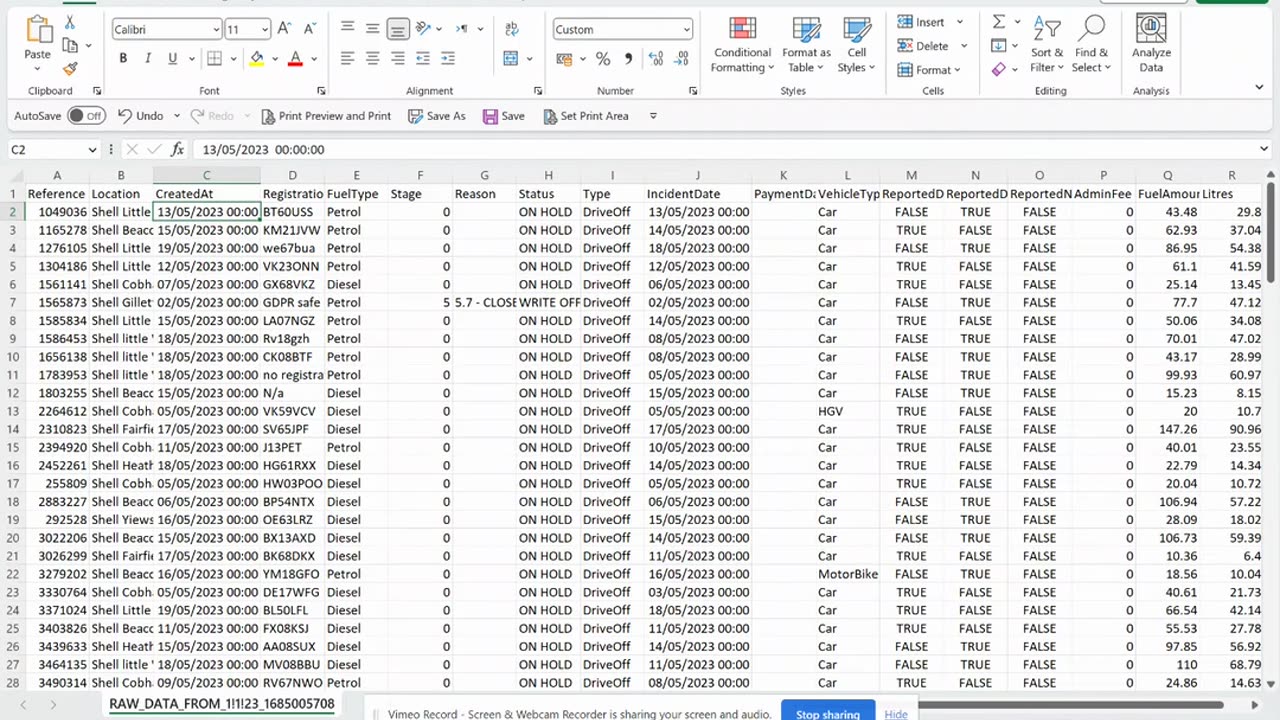The width and height of the screenshot is (1280, 720).
Task: Click the Borders icon
Action: click(214, 59)
